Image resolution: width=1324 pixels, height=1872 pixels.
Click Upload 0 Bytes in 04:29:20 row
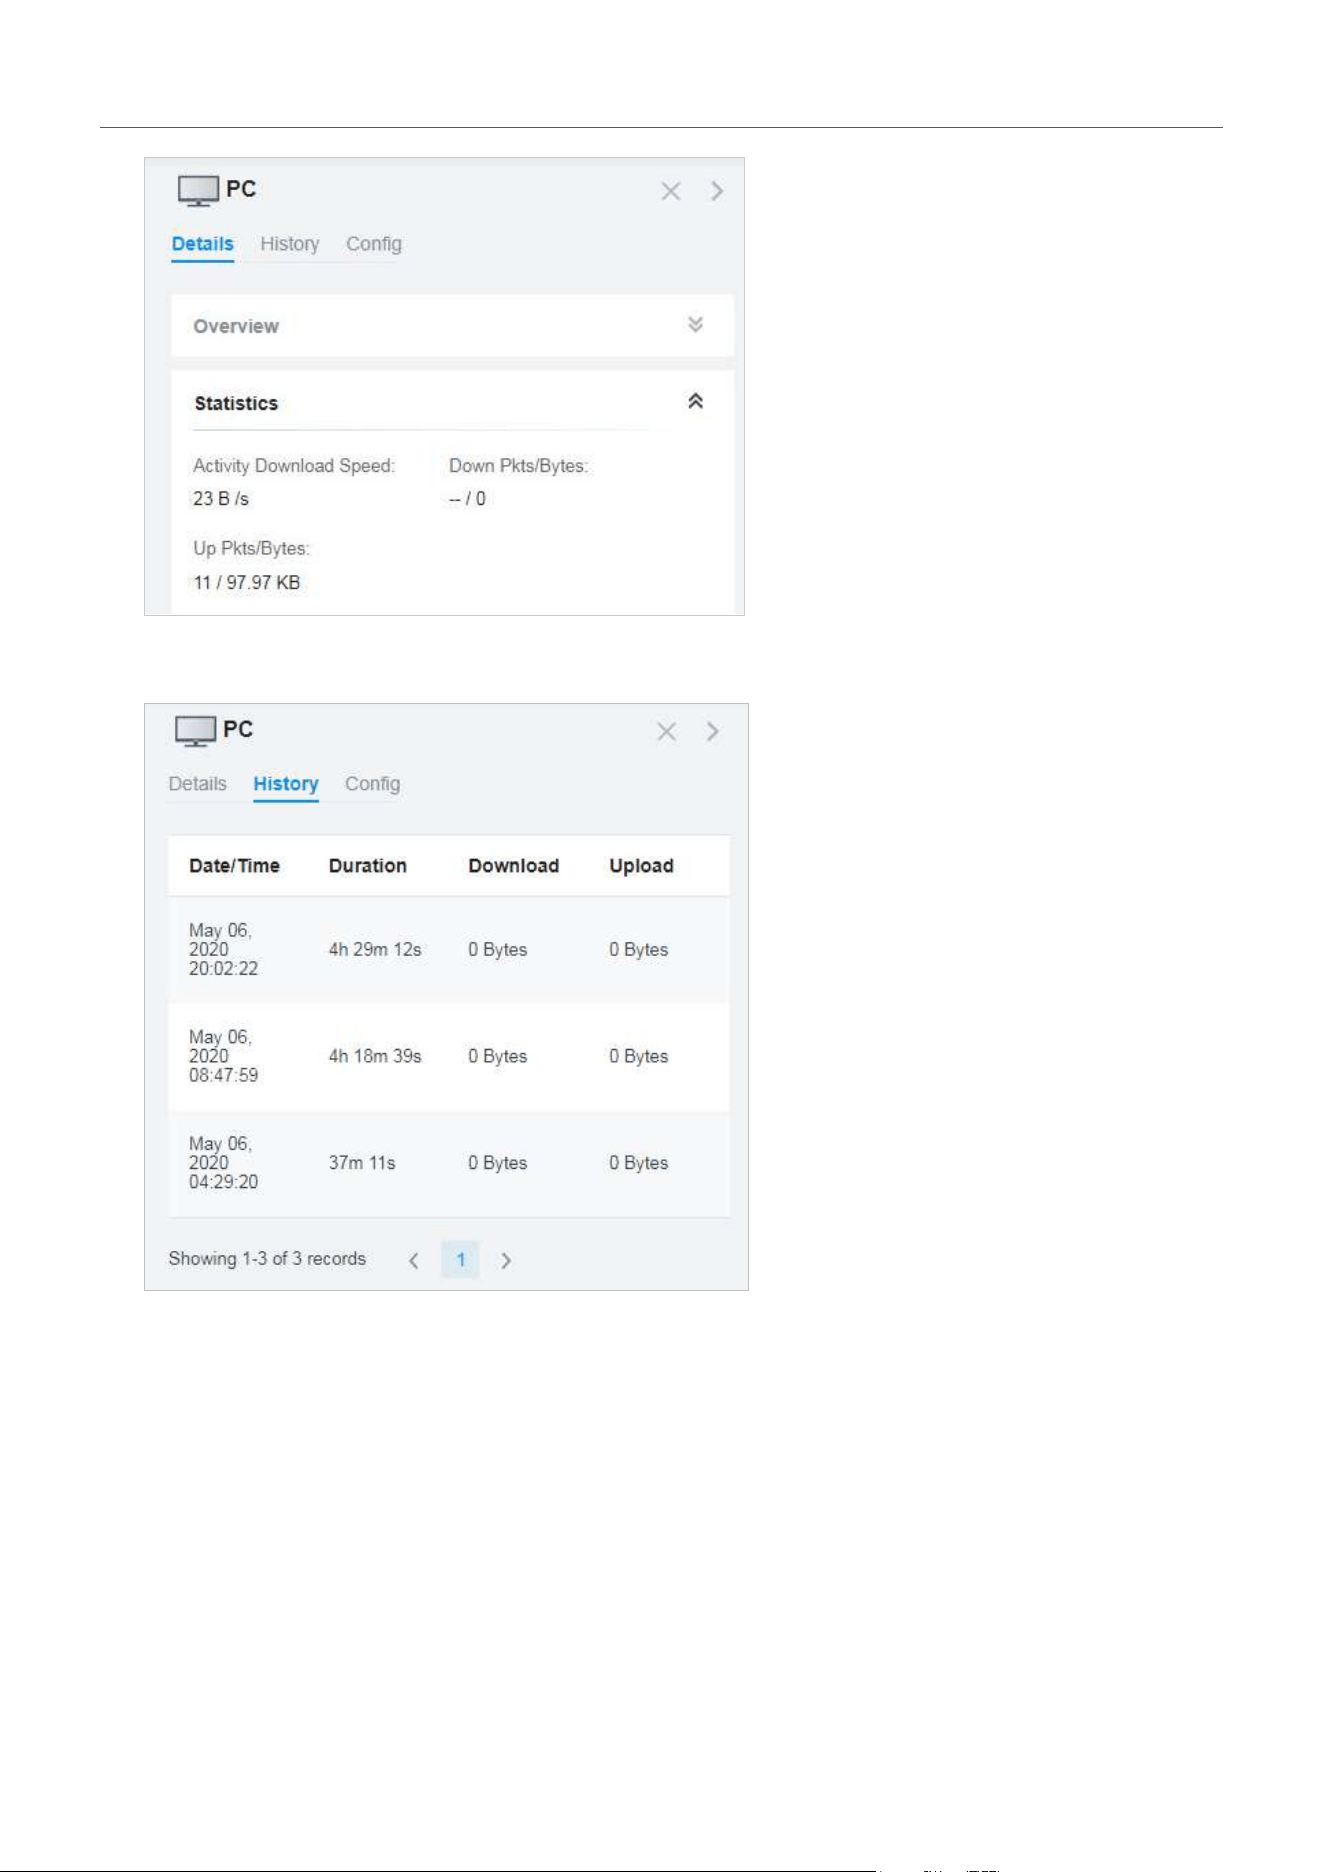[x=639, y=1163]
